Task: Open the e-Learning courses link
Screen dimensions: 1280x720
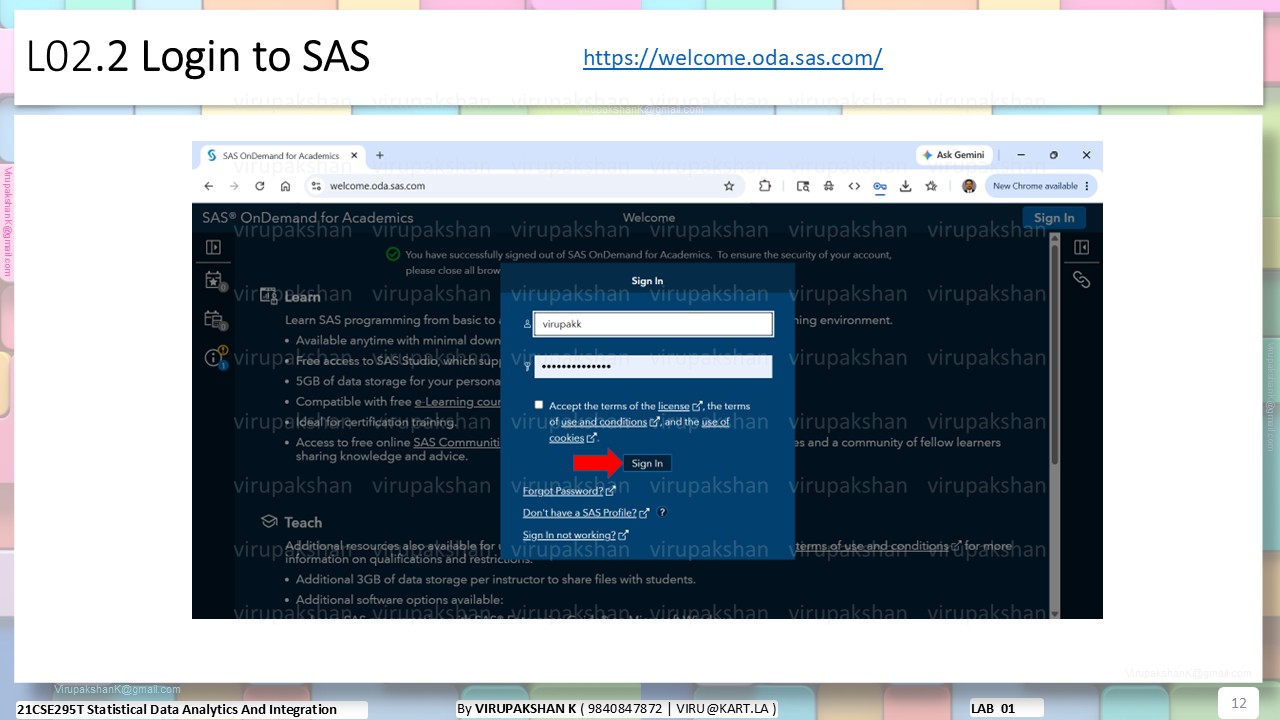Action: point(458,402)
